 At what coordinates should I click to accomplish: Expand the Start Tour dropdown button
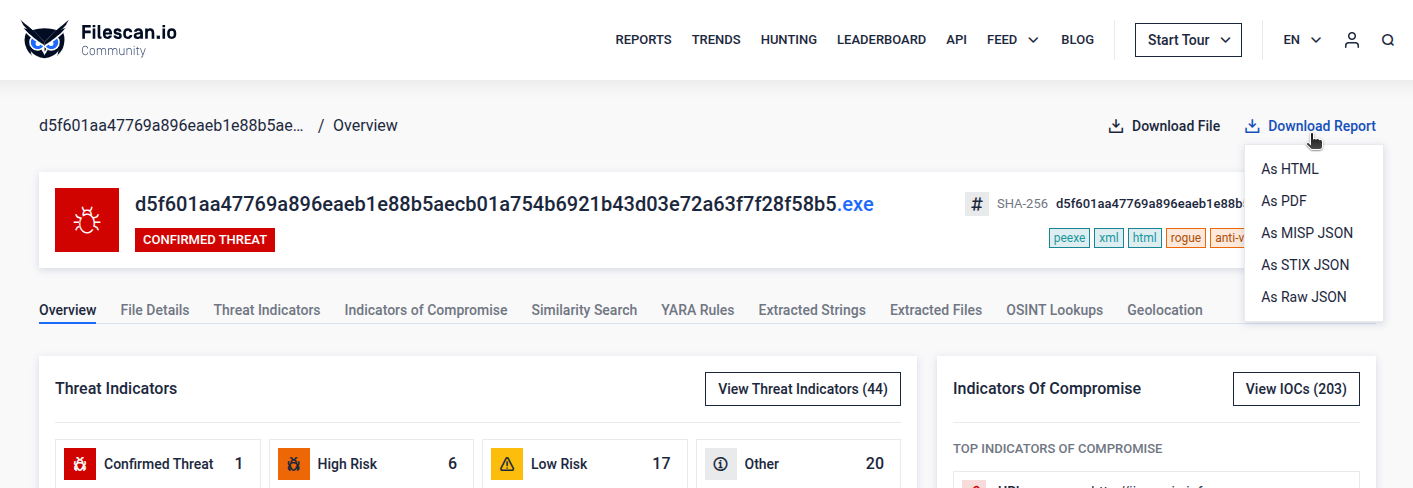pyautogui.click(x=1188, y=40)
